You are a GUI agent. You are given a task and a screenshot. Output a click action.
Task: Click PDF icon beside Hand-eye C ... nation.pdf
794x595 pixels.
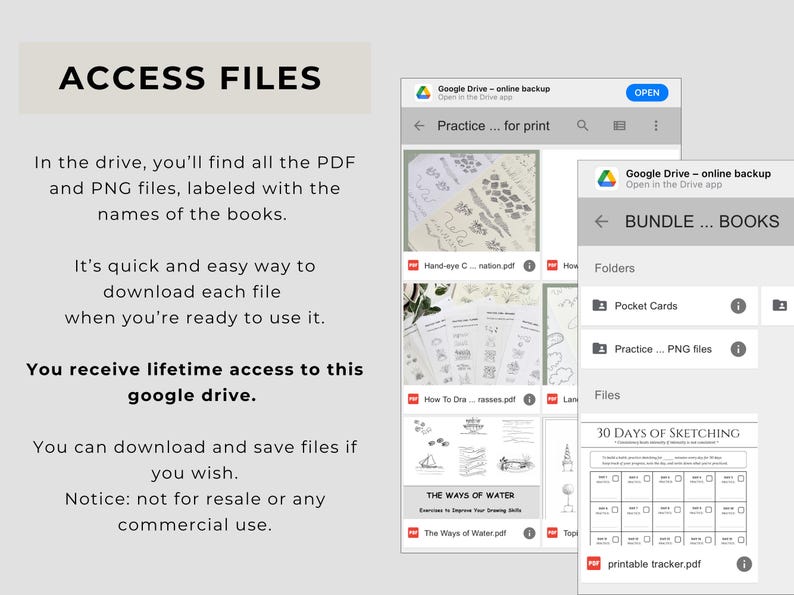pos(413,265)
